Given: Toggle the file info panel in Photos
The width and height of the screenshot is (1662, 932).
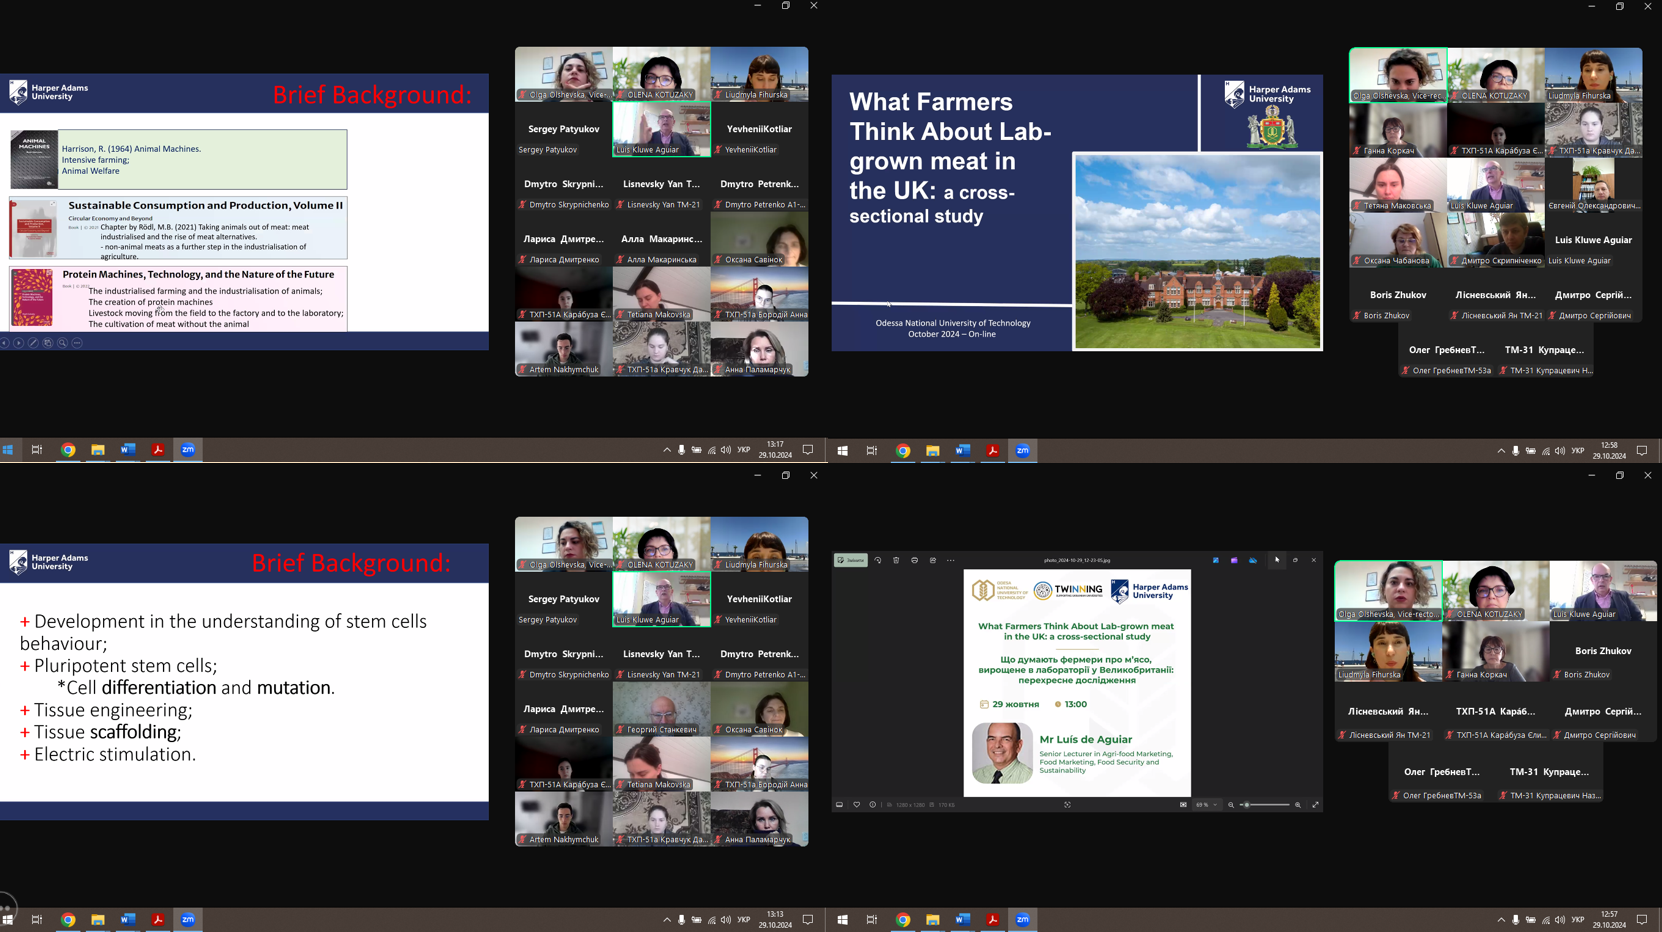Looking at the screenshot, I should [872, 804].
